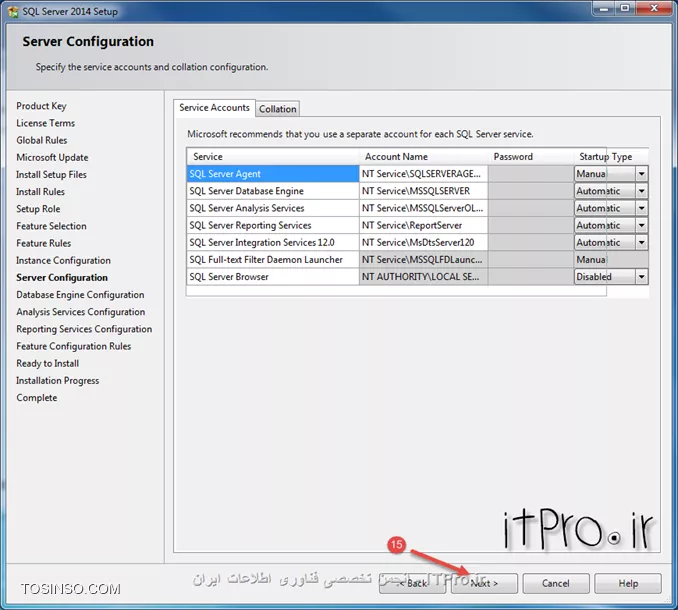The image size is (678, 610).
Task: Click Instance Configuration step
Action: click(64, 260)
